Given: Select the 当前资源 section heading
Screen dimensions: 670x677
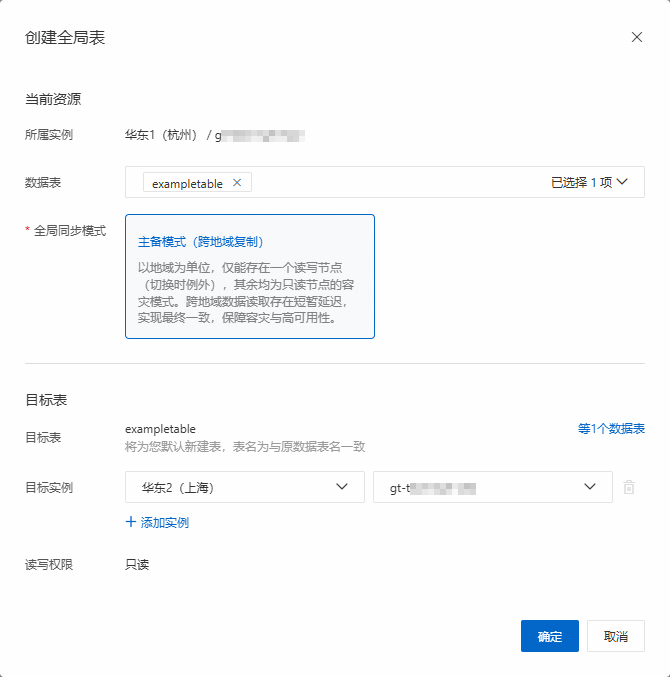Looking at the screenshot, I should tap(53, 99).
